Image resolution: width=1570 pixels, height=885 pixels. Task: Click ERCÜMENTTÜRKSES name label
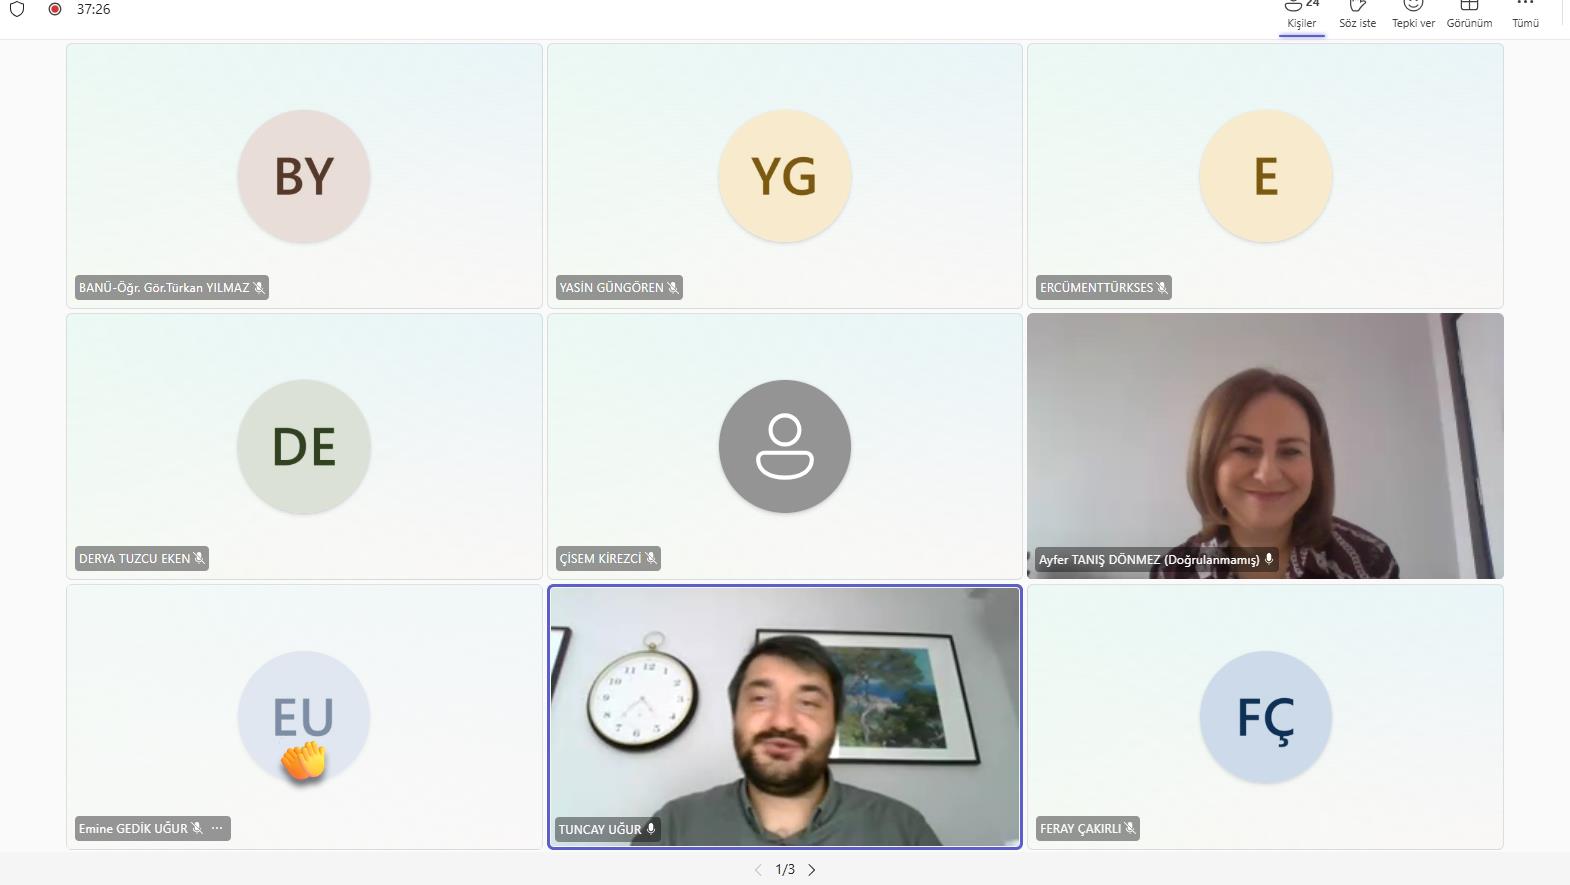click(1096, 288)
